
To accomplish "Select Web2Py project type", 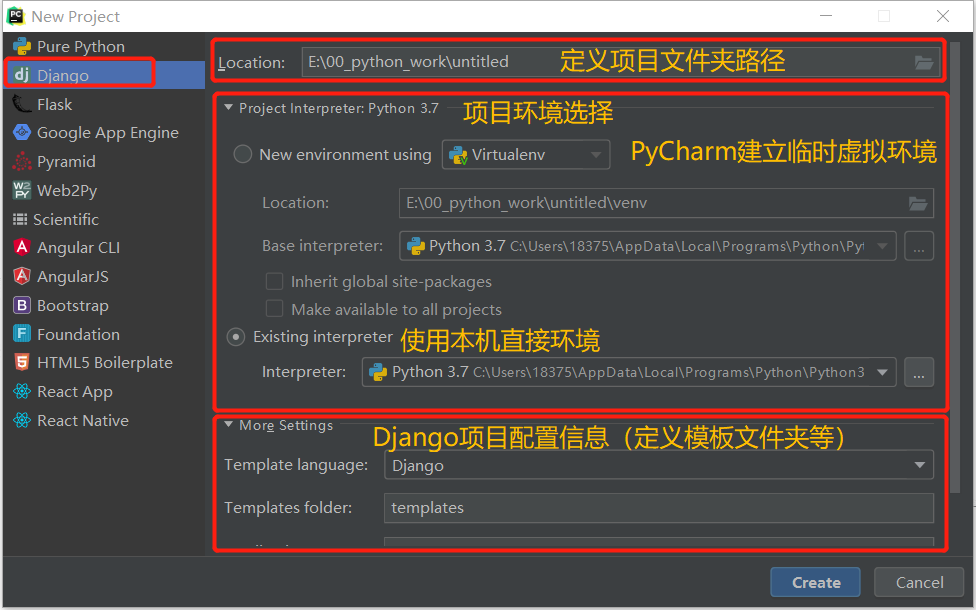I will tap(104, 190).
